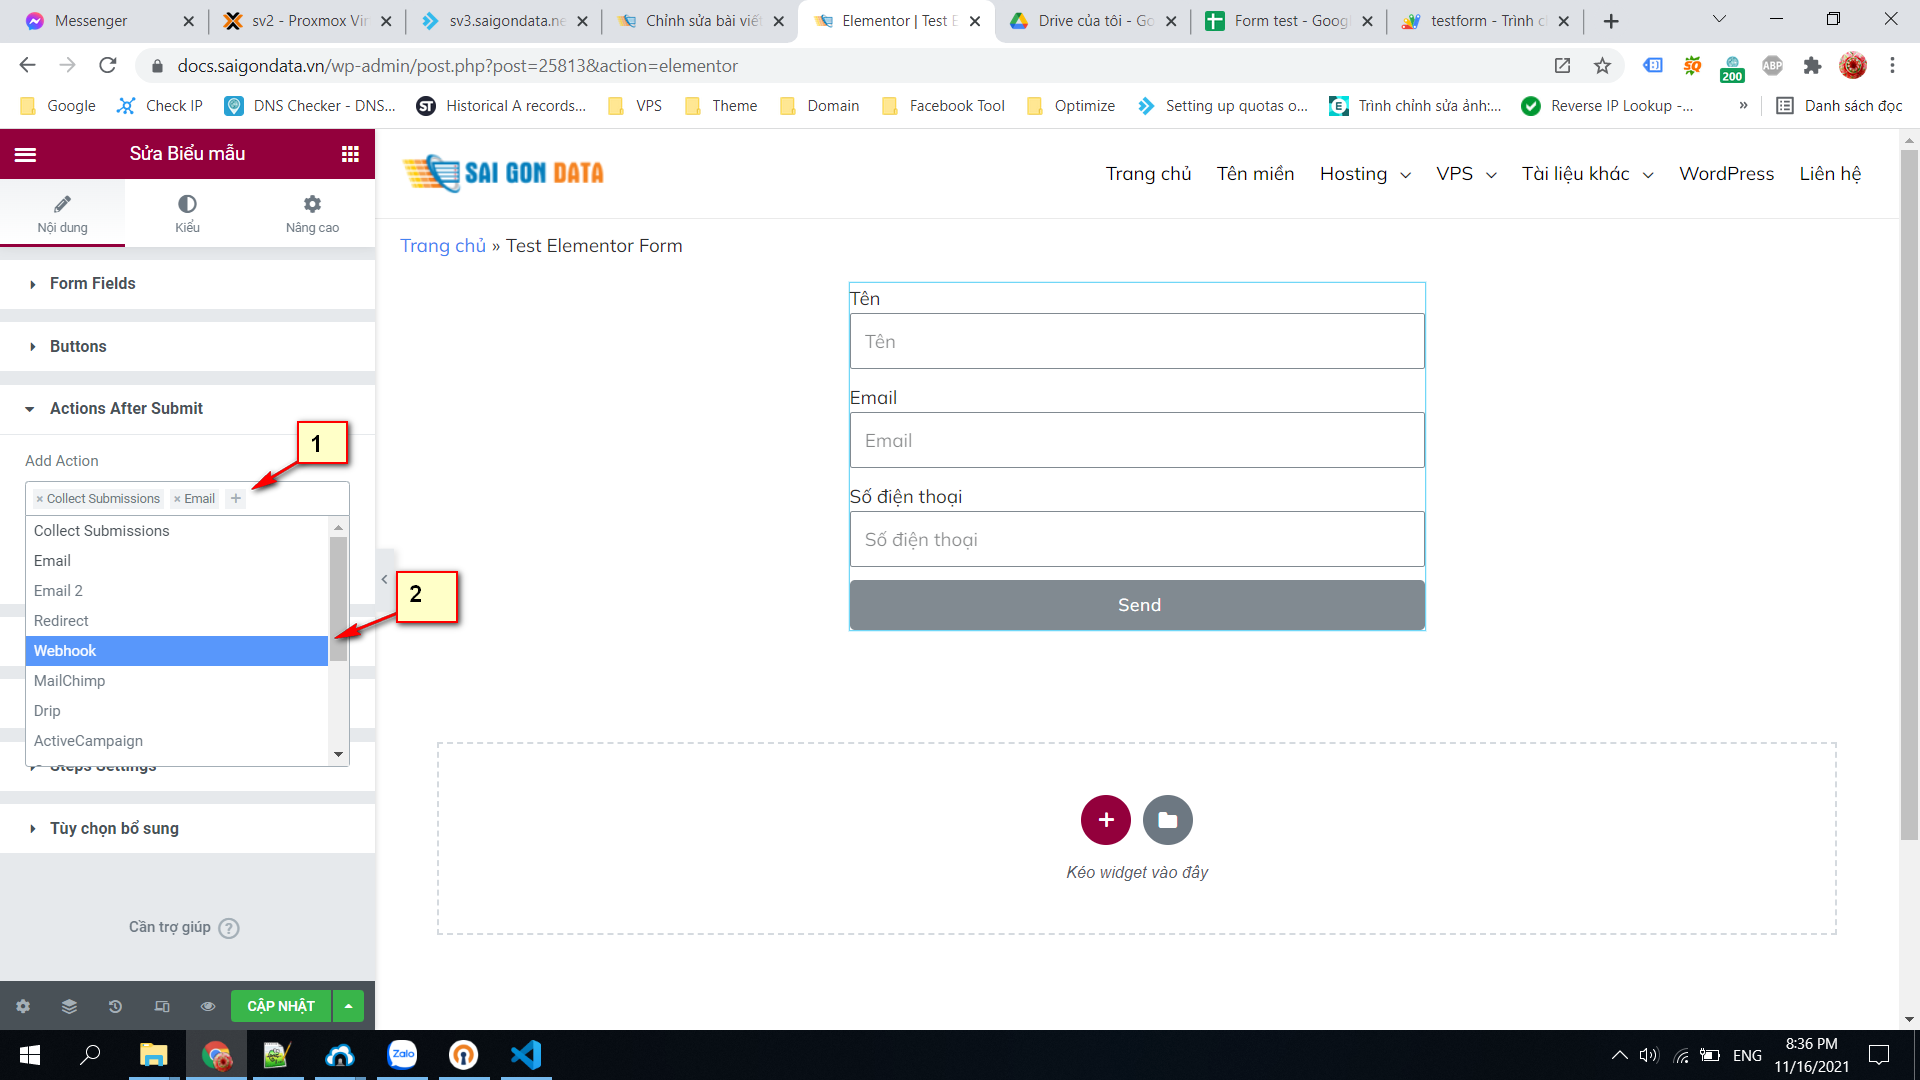The image size is (1920, 1080).
Task: Open the Windows Start menu
Action: pyautogui.click(x=30, y=1055)
